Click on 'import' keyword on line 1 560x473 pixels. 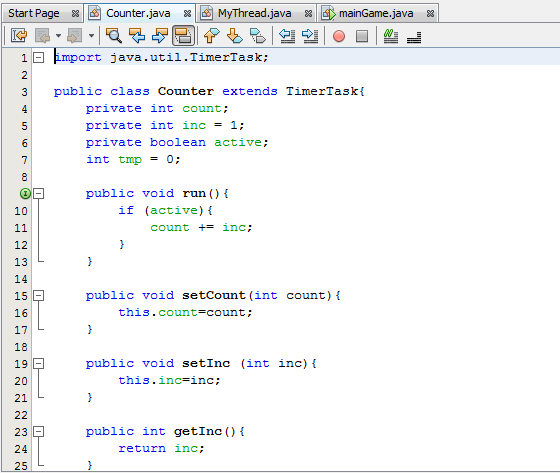78,57
